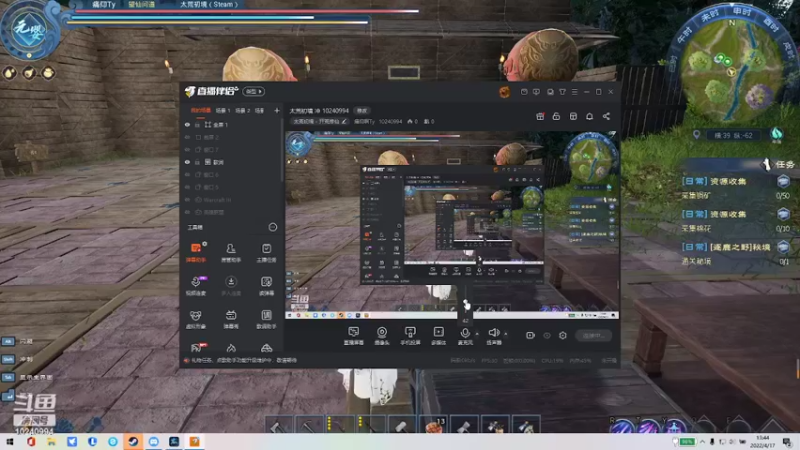Open Steam from the Windows taskbar
Image resolution: width=800 pixels, height=450 pixels.
pyautogui.click(x=133, y=441)
